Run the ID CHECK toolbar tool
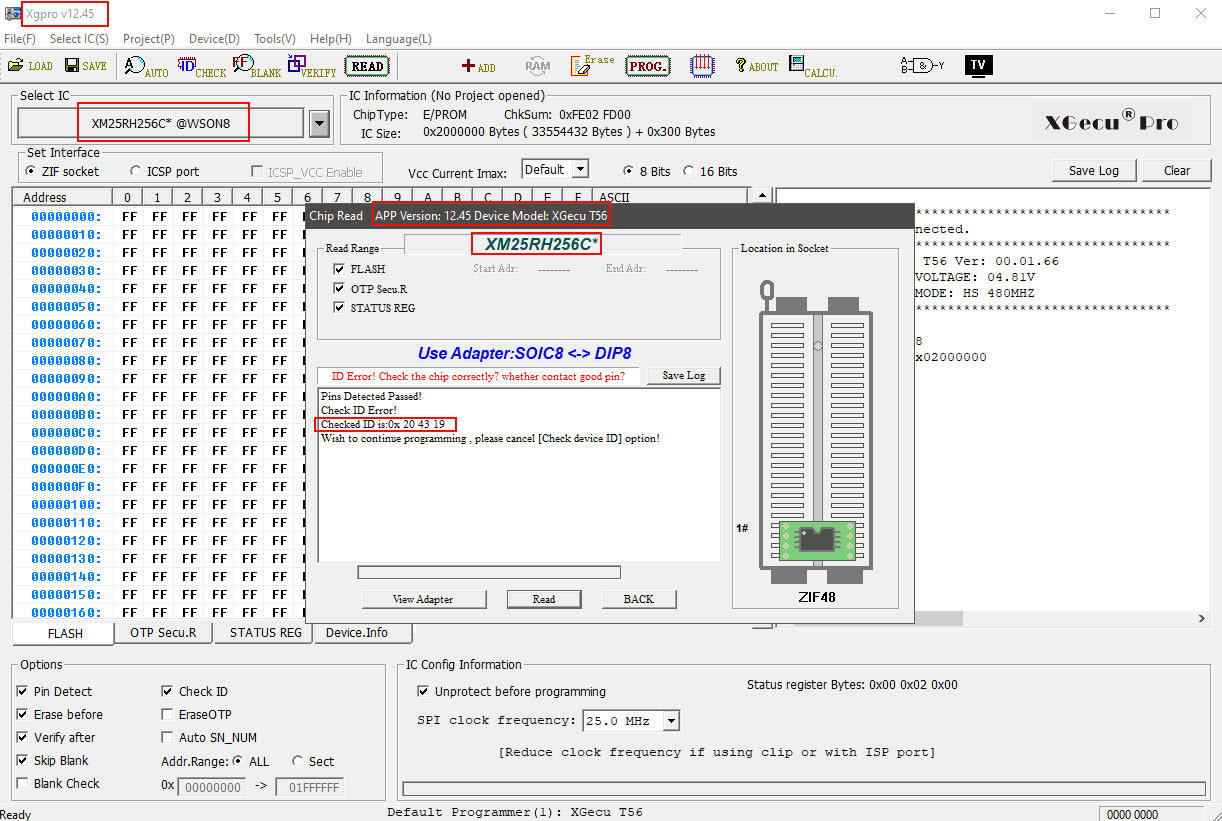Viewport: 1222px width, 821px height. pos(202,67)
